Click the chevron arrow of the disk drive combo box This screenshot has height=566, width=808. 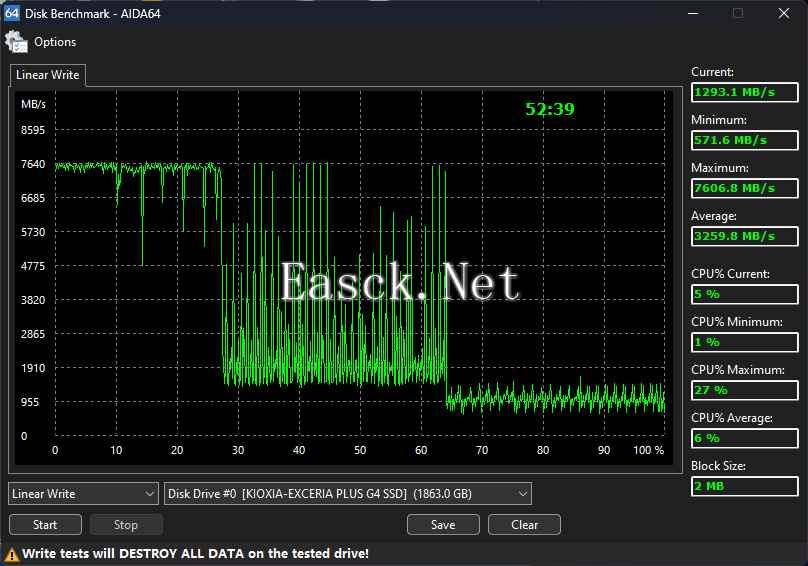(x=523, y=494)
